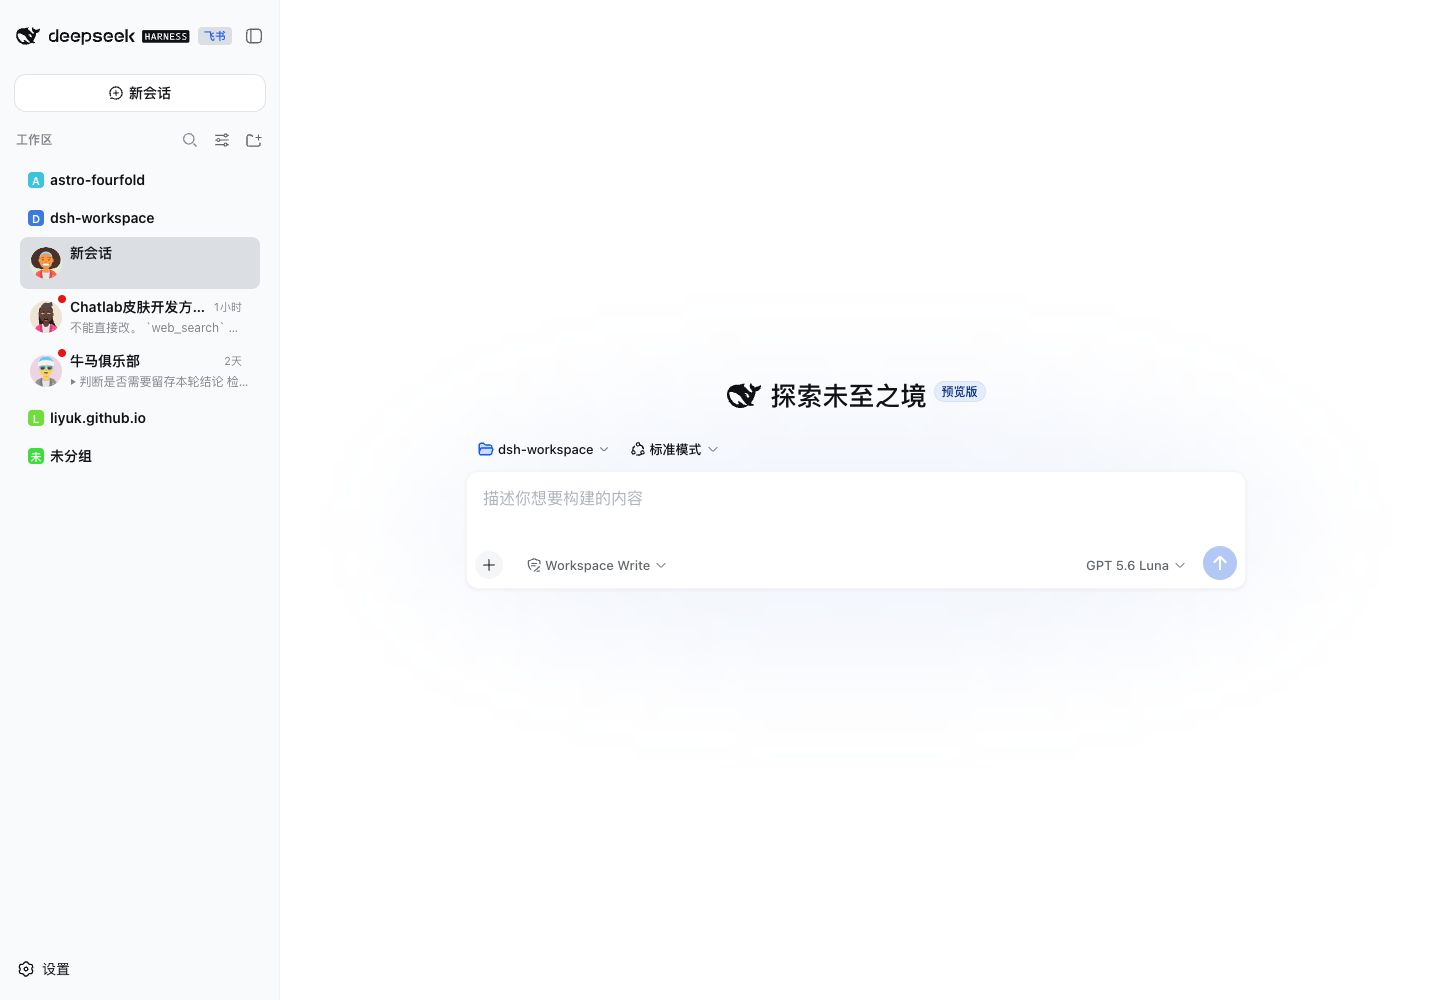Collapse the dsh-workspace group
This screenshot has width=1440, height=1000.
pyautogui.click(x=140, y=218)
